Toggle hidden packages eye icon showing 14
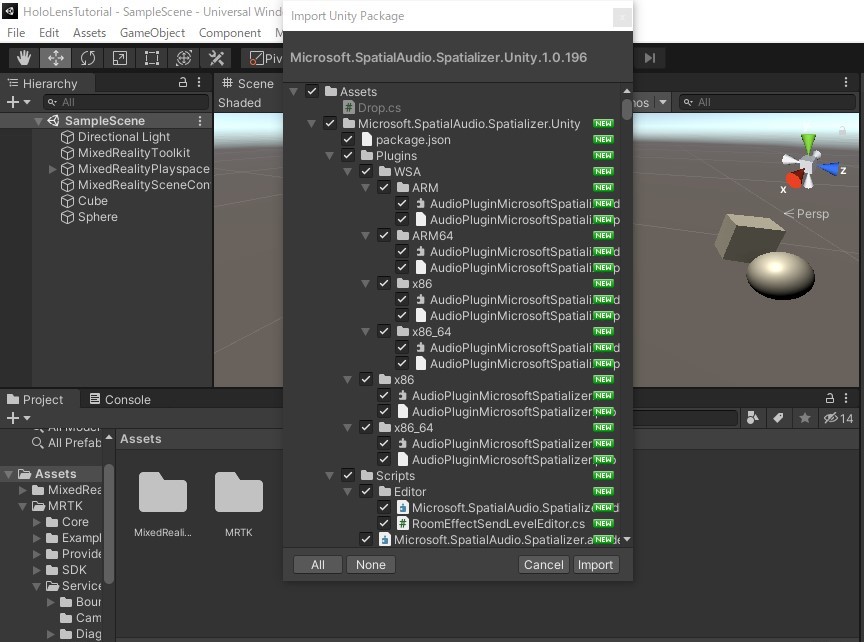The height and width of the screenshot is (642, 864). pyautogui.click(x=838, y=418)
